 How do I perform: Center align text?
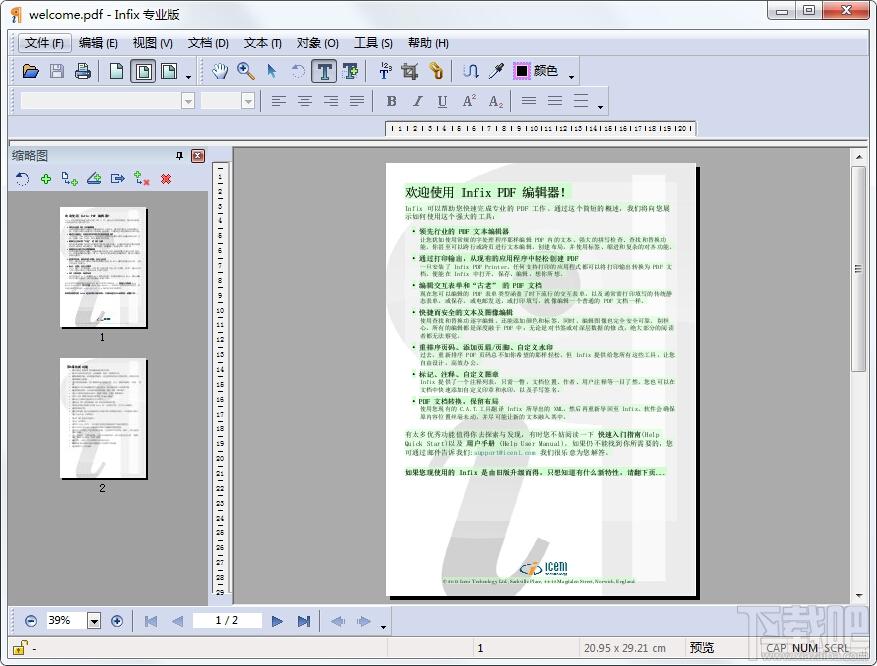(x=305, y=101)
